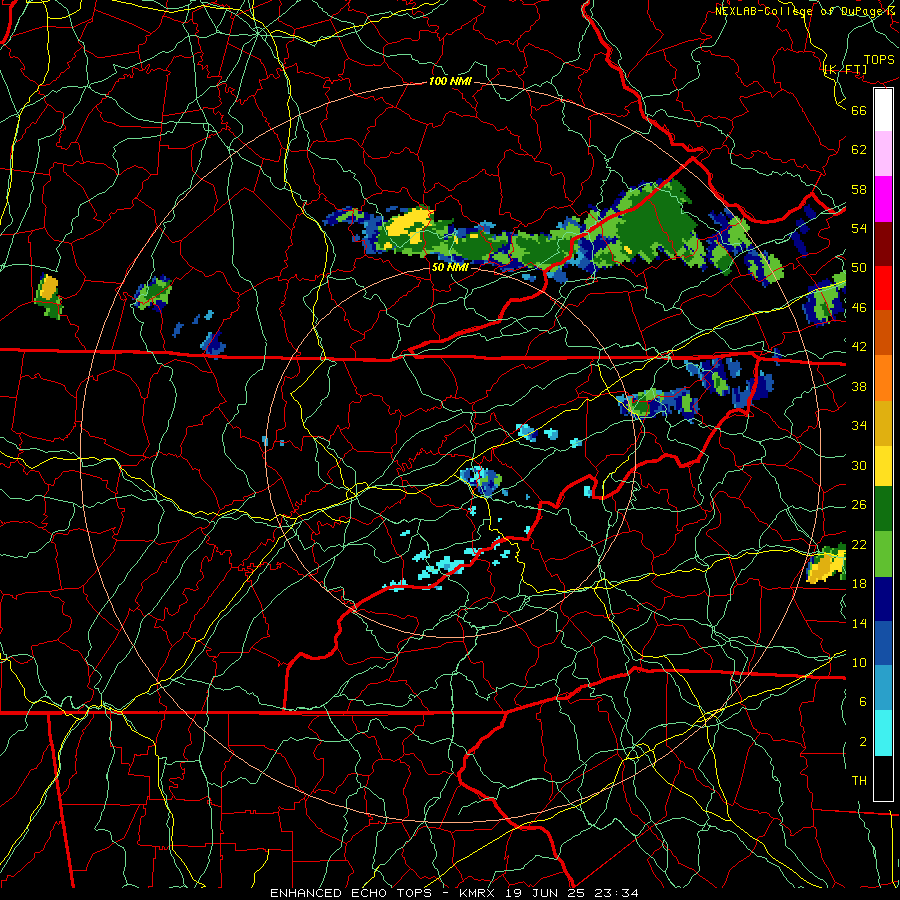Click the 62 legend value
The height and width of the screenshot is (900, 900).
(x=859, y=150)
